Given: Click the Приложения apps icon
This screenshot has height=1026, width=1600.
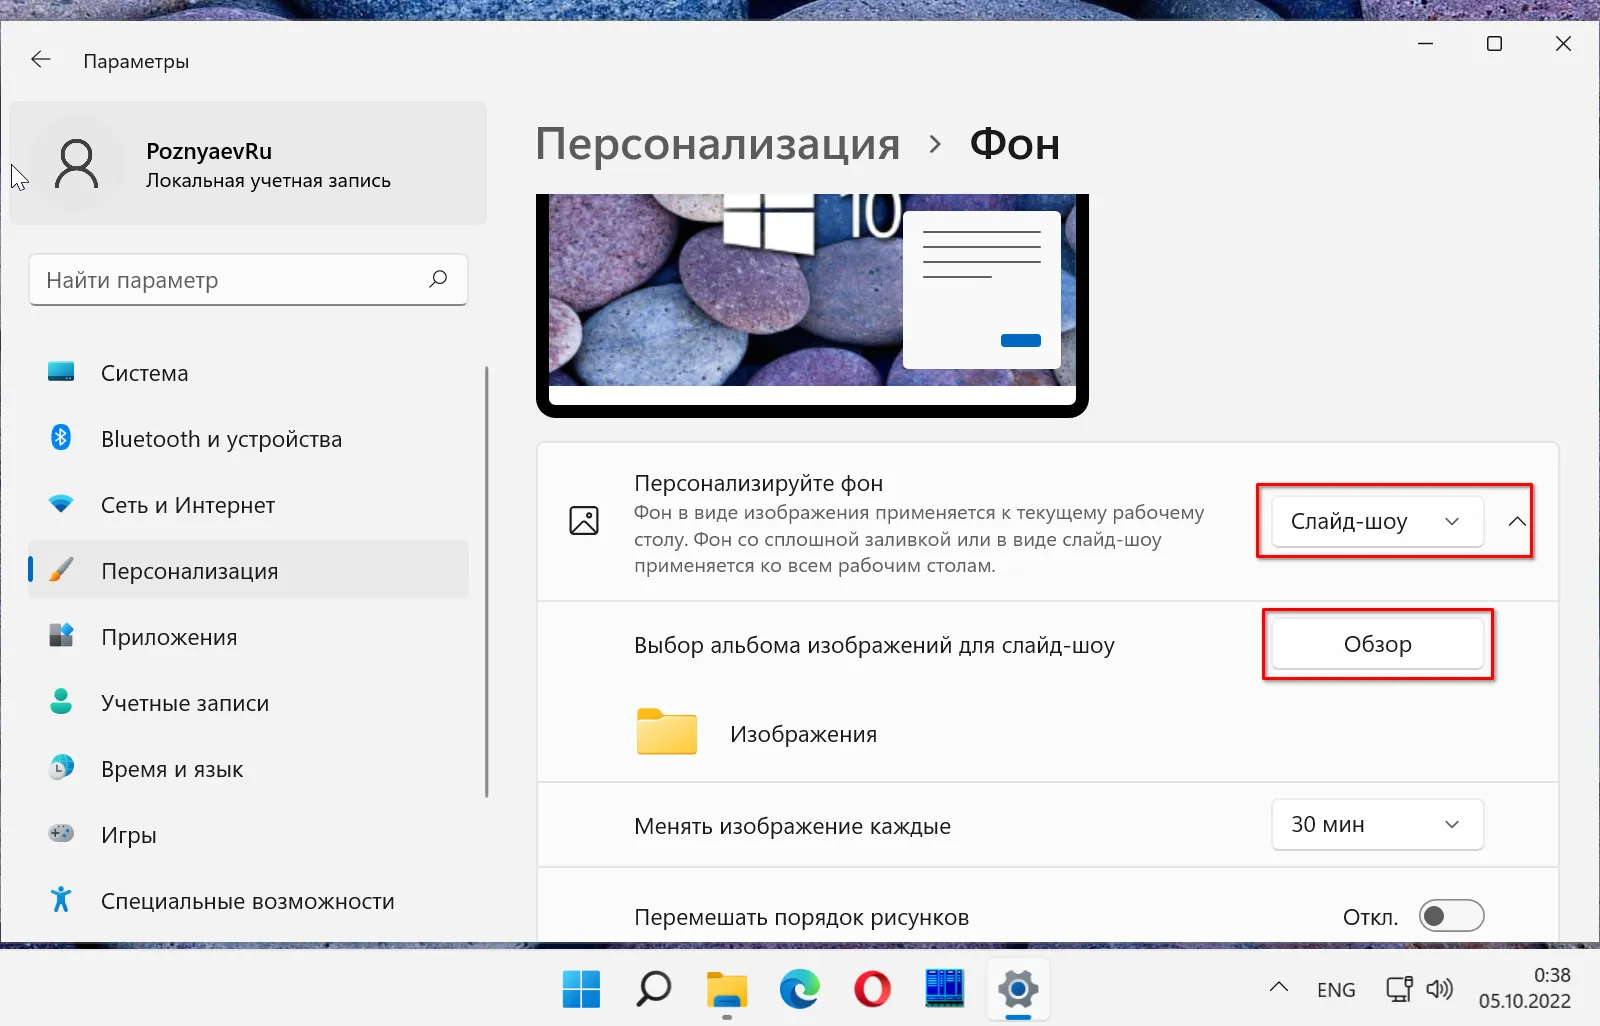Looking at the screenshot, I should pos(61,636).
